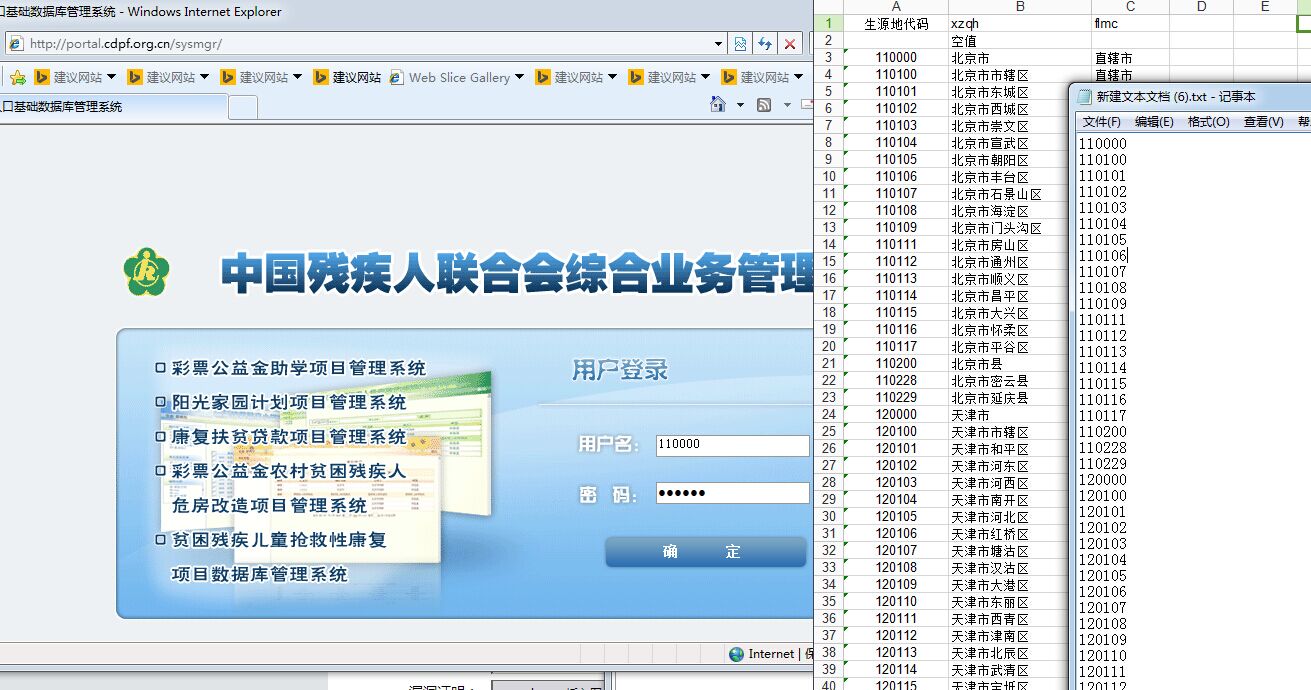Select the 生源地代码 header cell in Excel

896,24
